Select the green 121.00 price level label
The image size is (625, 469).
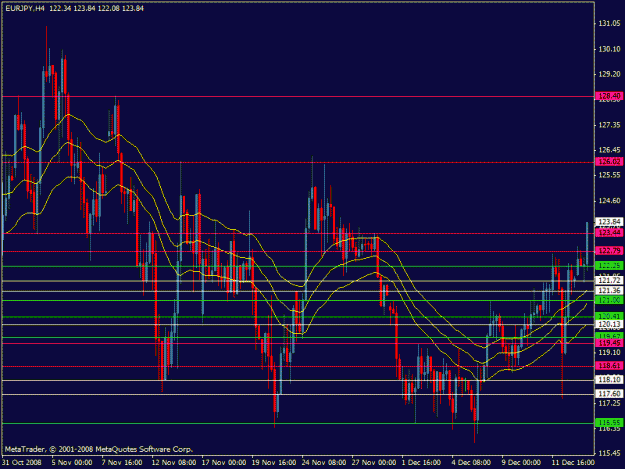point(609,300)
